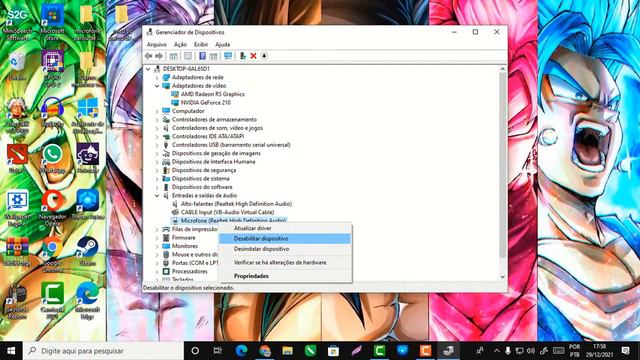
Task: Select NVIDIA GeForce 210 device
Action: [x=206, y=102]
